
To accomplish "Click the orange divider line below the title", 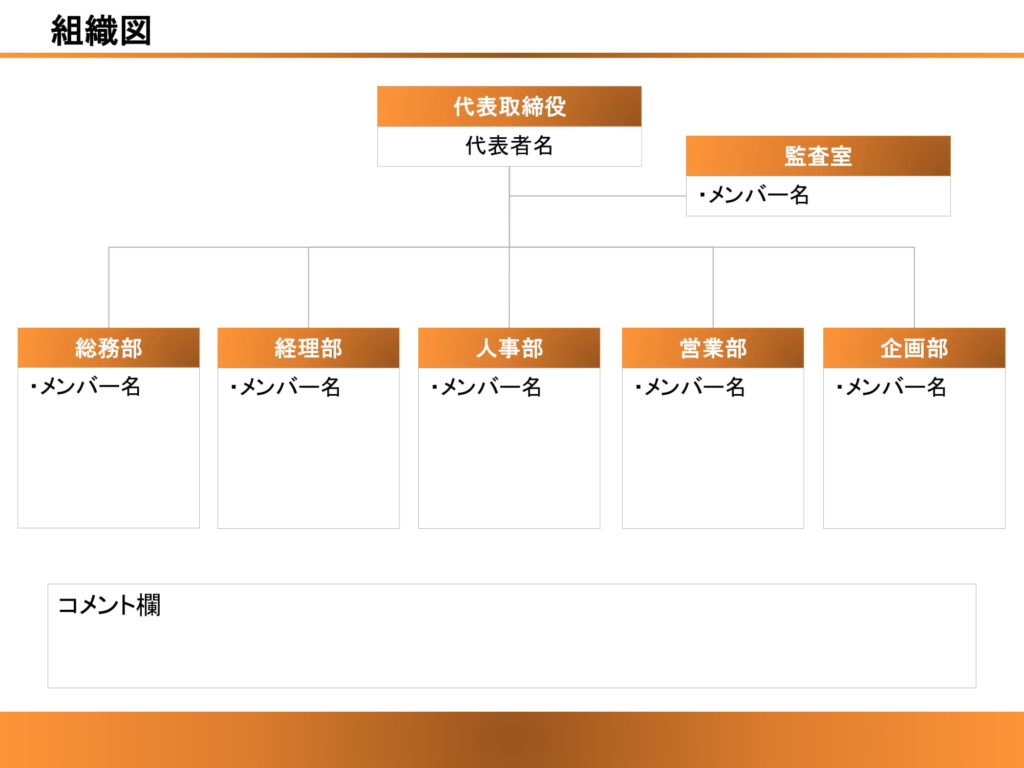I will [512, 56].
